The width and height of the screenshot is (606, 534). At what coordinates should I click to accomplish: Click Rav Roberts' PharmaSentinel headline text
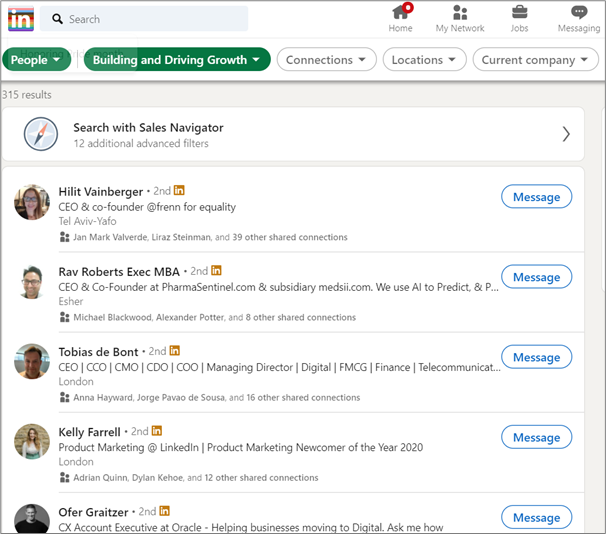(279, 287)
